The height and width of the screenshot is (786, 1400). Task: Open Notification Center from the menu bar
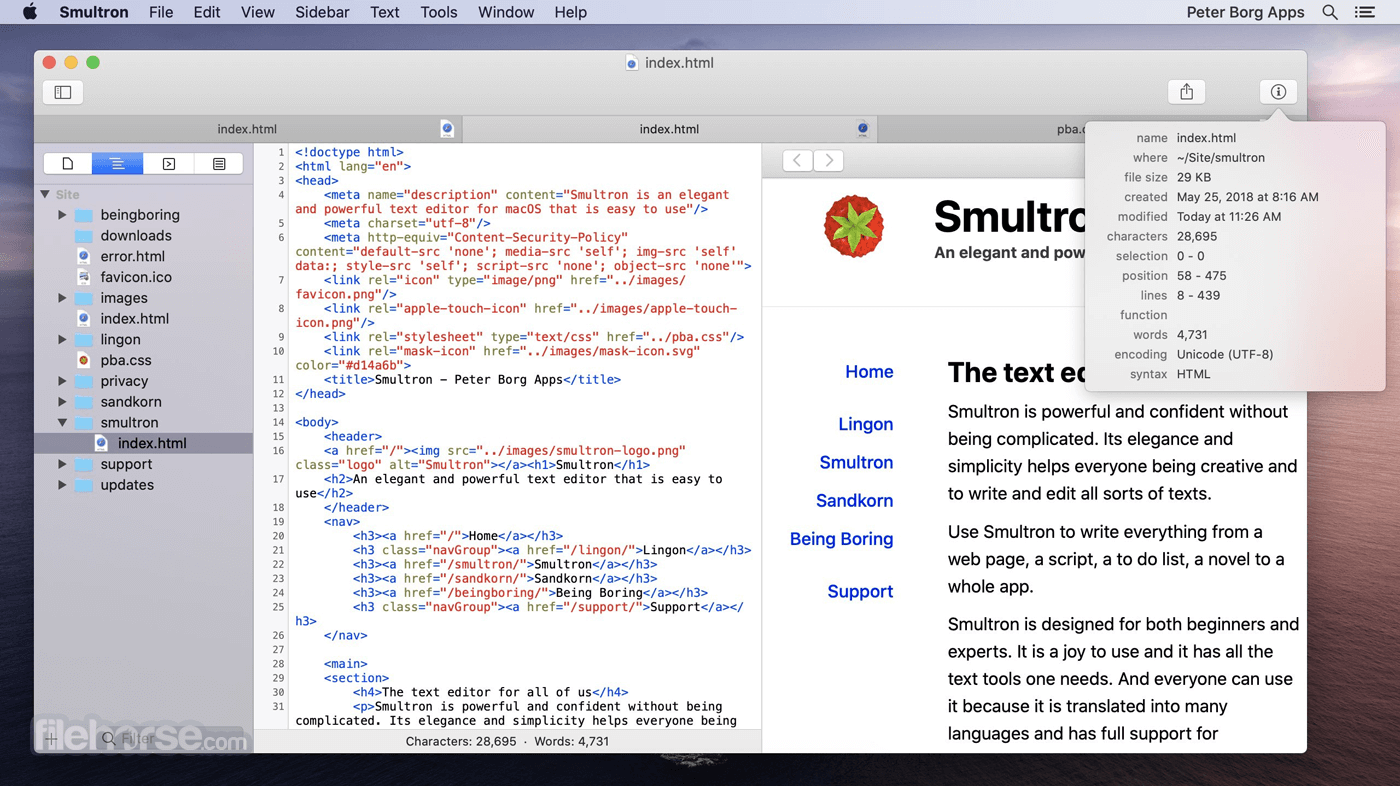point(1364,12)
